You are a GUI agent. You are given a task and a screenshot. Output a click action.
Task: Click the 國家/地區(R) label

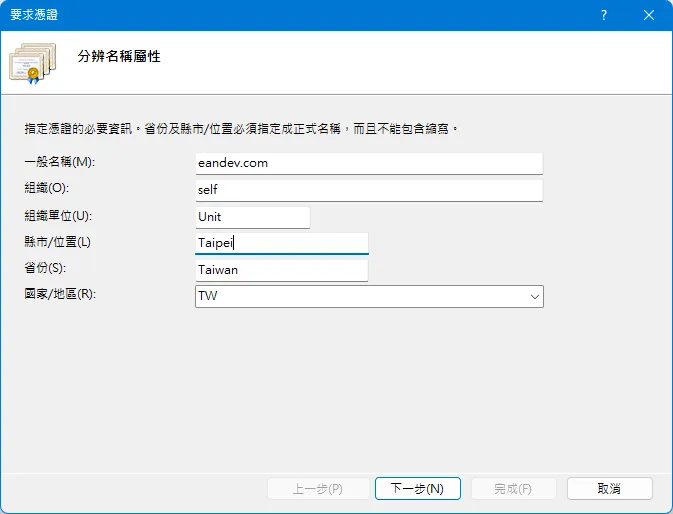(60, 295)
